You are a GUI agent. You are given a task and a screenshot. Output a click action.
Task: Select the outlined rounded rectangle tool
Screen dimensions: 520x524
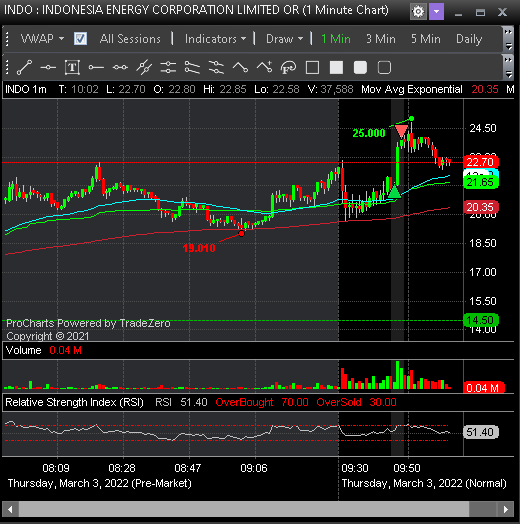pos(384,68)
